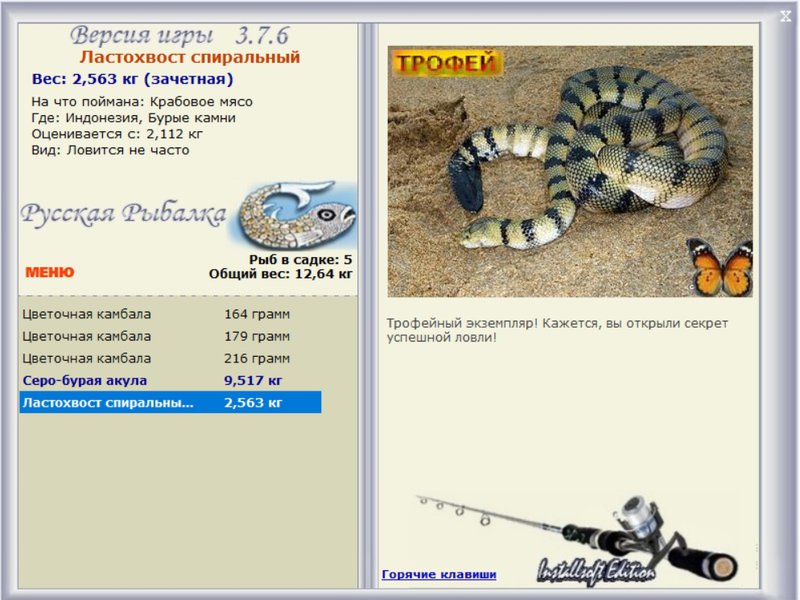Select the Цветочная камбала 216 грамм row
The height and width of the screenshot is (600, 800).
[x=170, y=359]
